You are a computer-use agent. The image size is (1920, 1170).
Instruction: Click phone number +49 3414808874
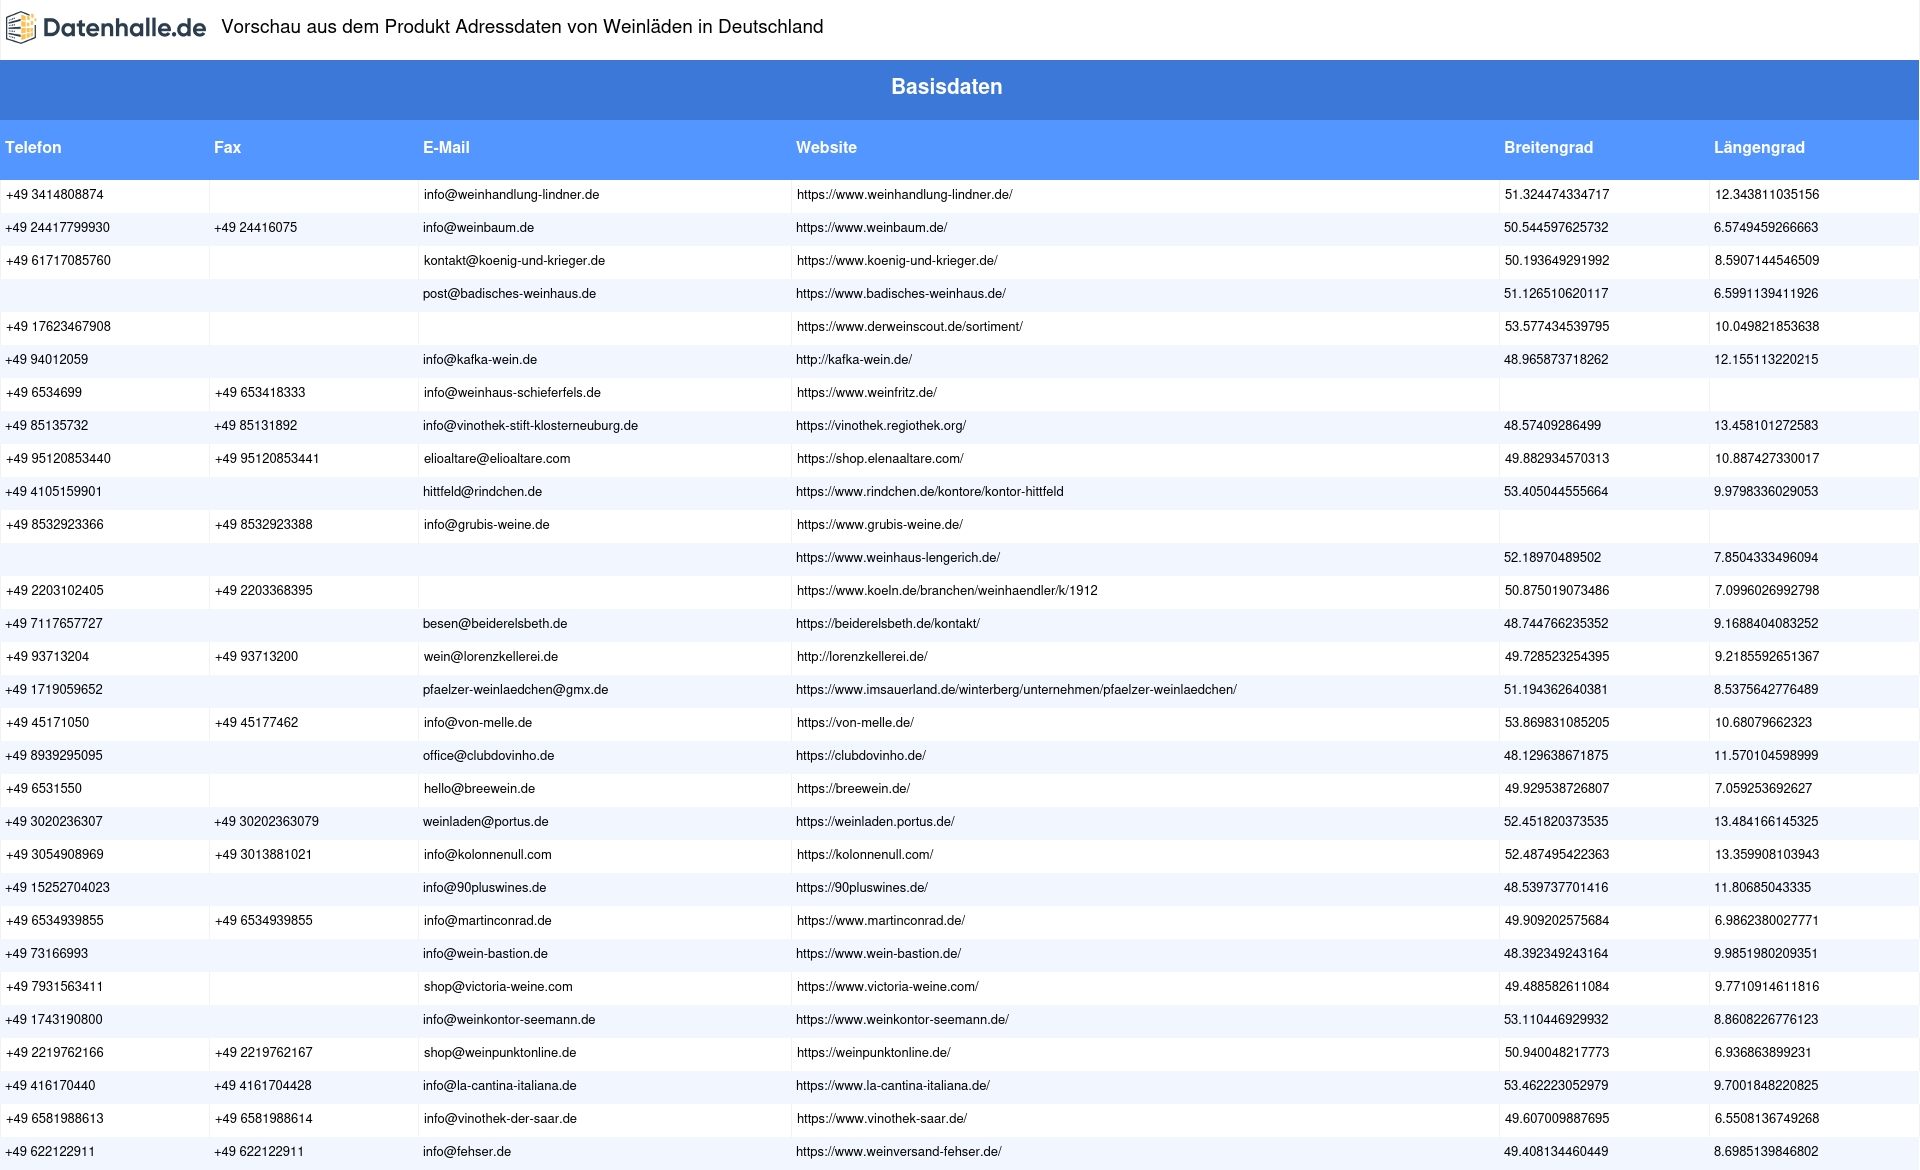click(x=55, y=195)
